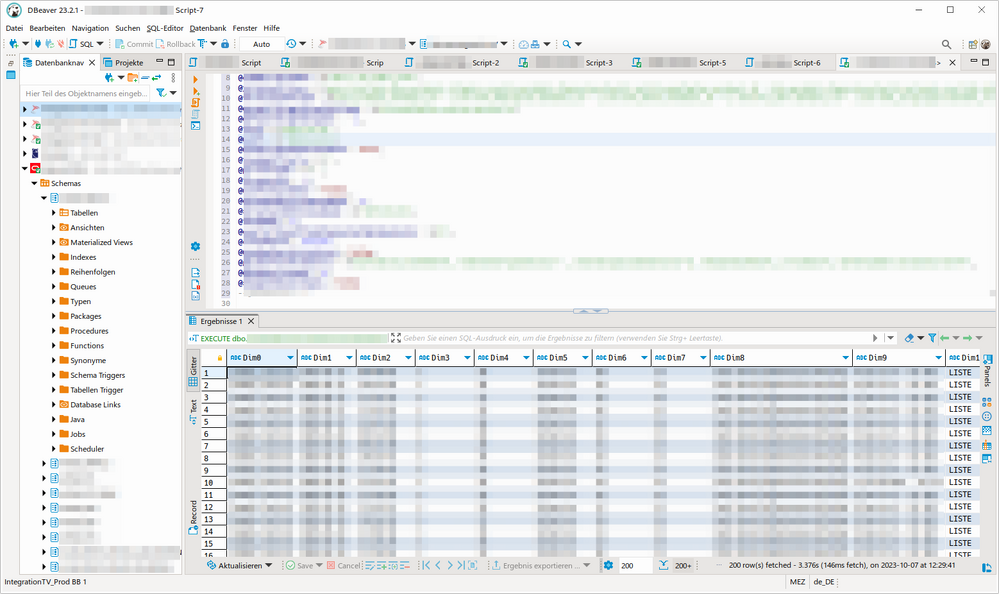Screen dimensions: 999x594
Task: Click the blue search magnifier in the main toolbar
Action: 566,44
